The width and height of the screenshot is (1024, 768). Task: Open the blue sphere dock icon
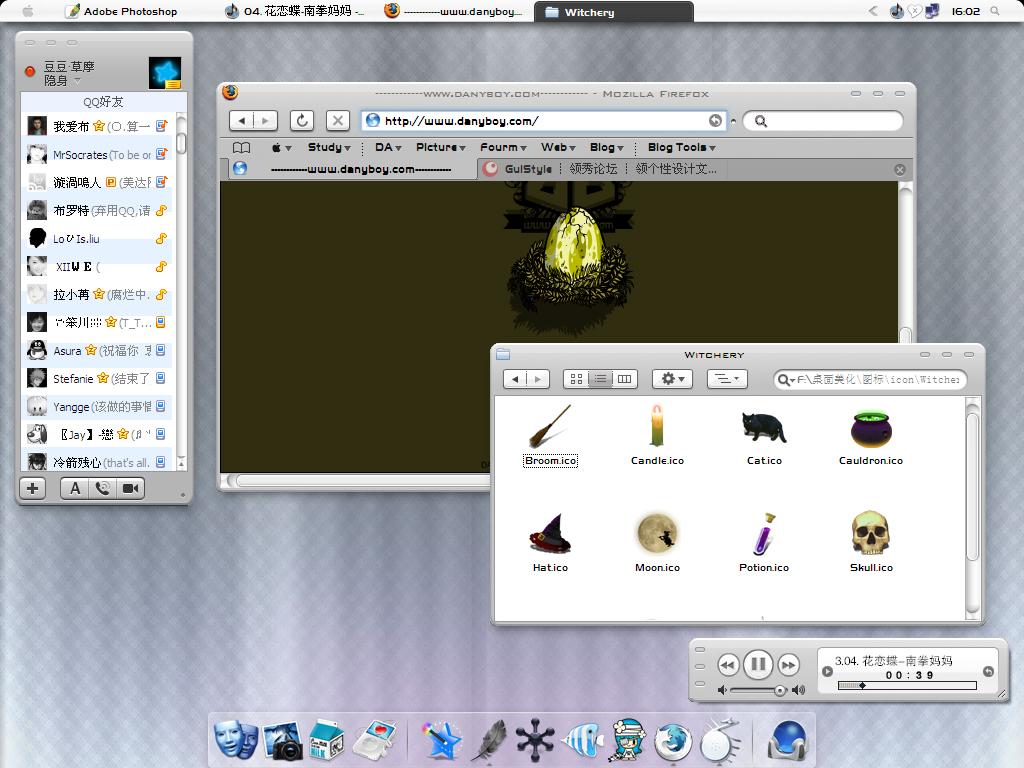click(x=788, y=741)
